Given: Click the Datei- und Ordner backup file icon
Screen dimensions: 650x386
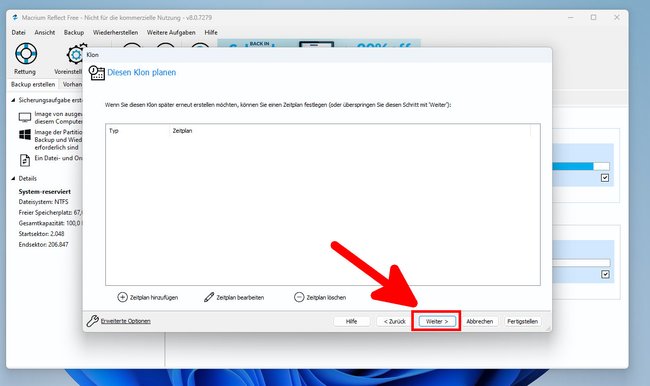Looking at the screenshot, I should point(25,160).
